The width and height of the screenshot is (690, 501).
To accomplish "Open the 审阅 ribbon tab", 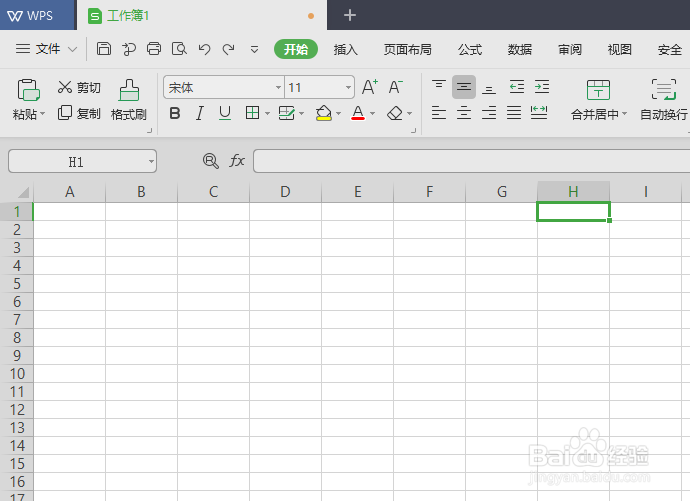I will click(570, 49).
